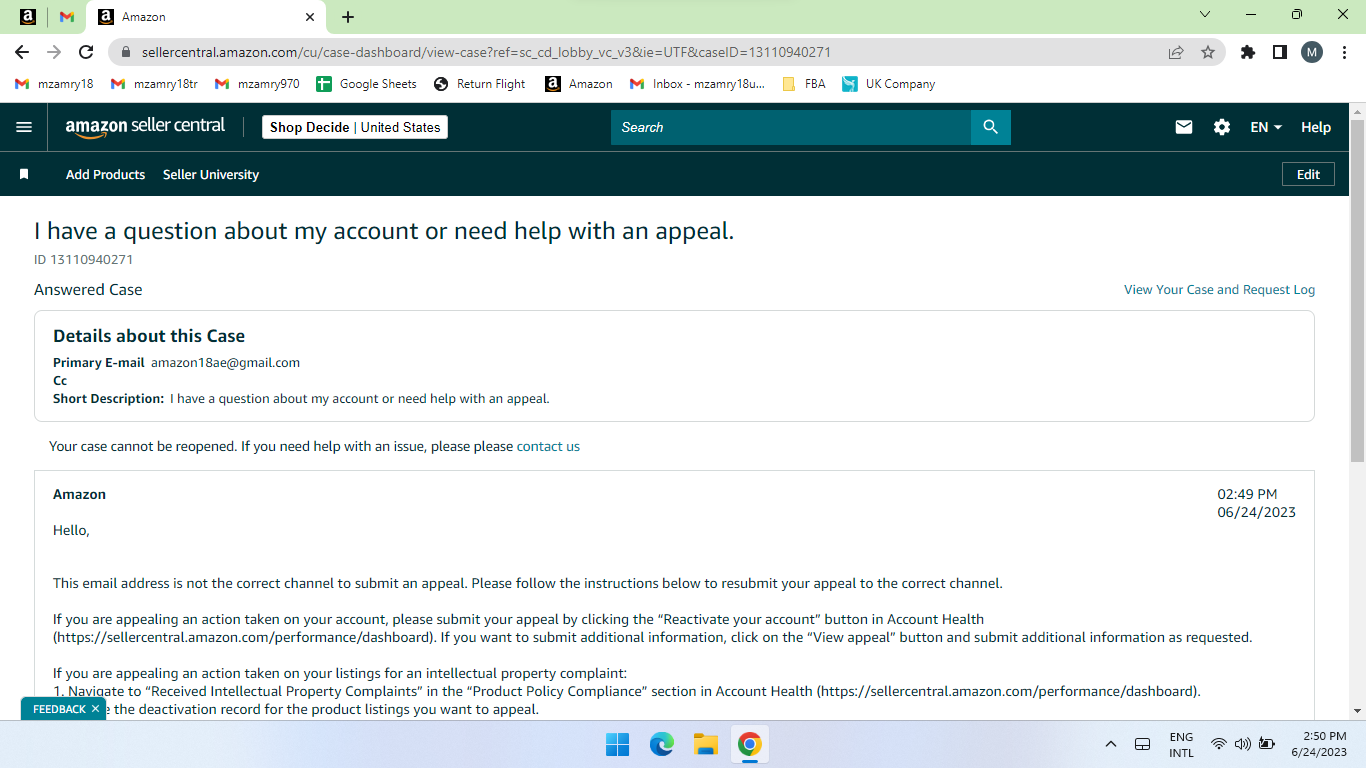The width and height of the screenshot is (1366, 768).
Task: Open the FBA bookmarks folder
Action: tap(804, 84)
